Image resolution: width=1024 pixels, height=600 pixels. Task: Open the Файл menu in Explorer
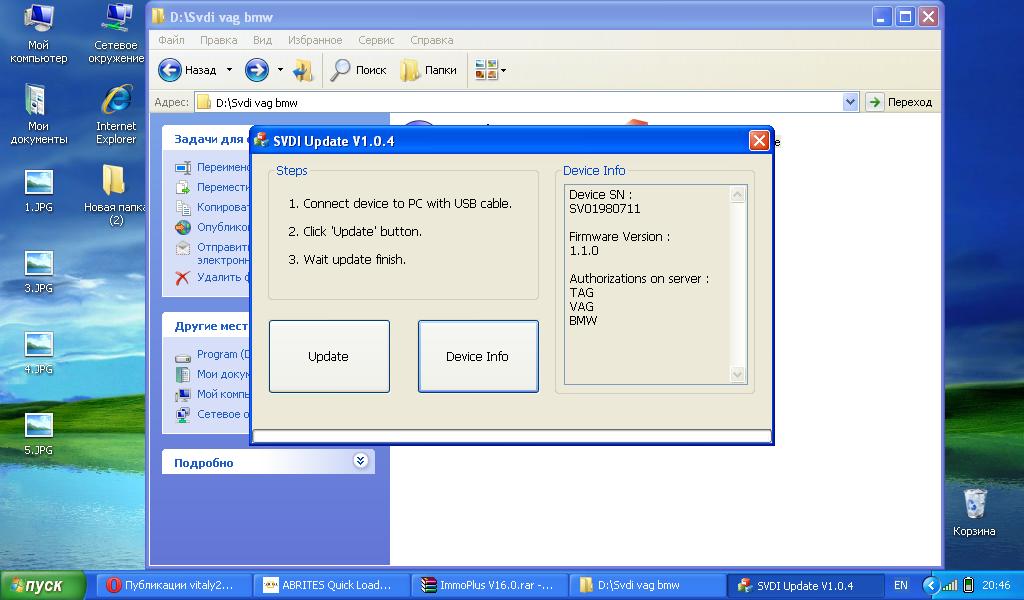pyautogui.click(x=171, y=40)
